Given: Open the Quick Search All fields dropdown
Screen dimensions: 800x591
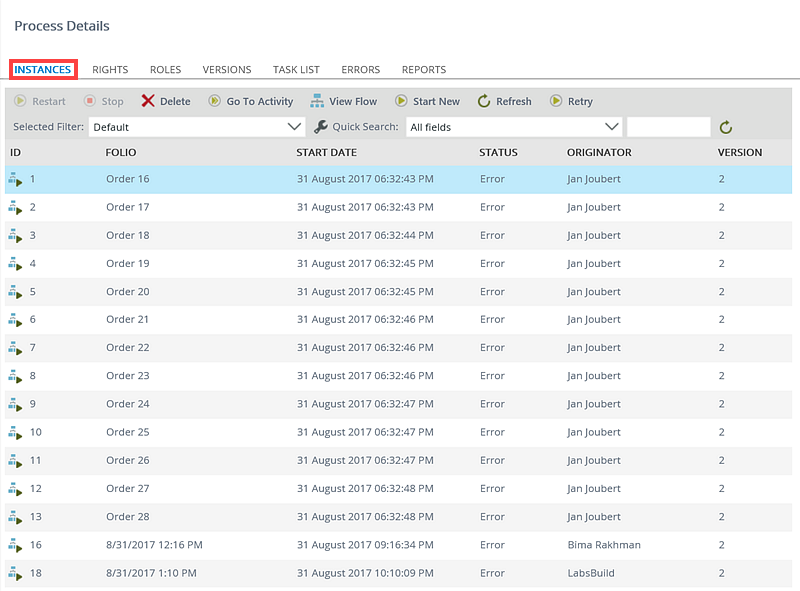Looking at the screenshot, I should tap(514, 127).
